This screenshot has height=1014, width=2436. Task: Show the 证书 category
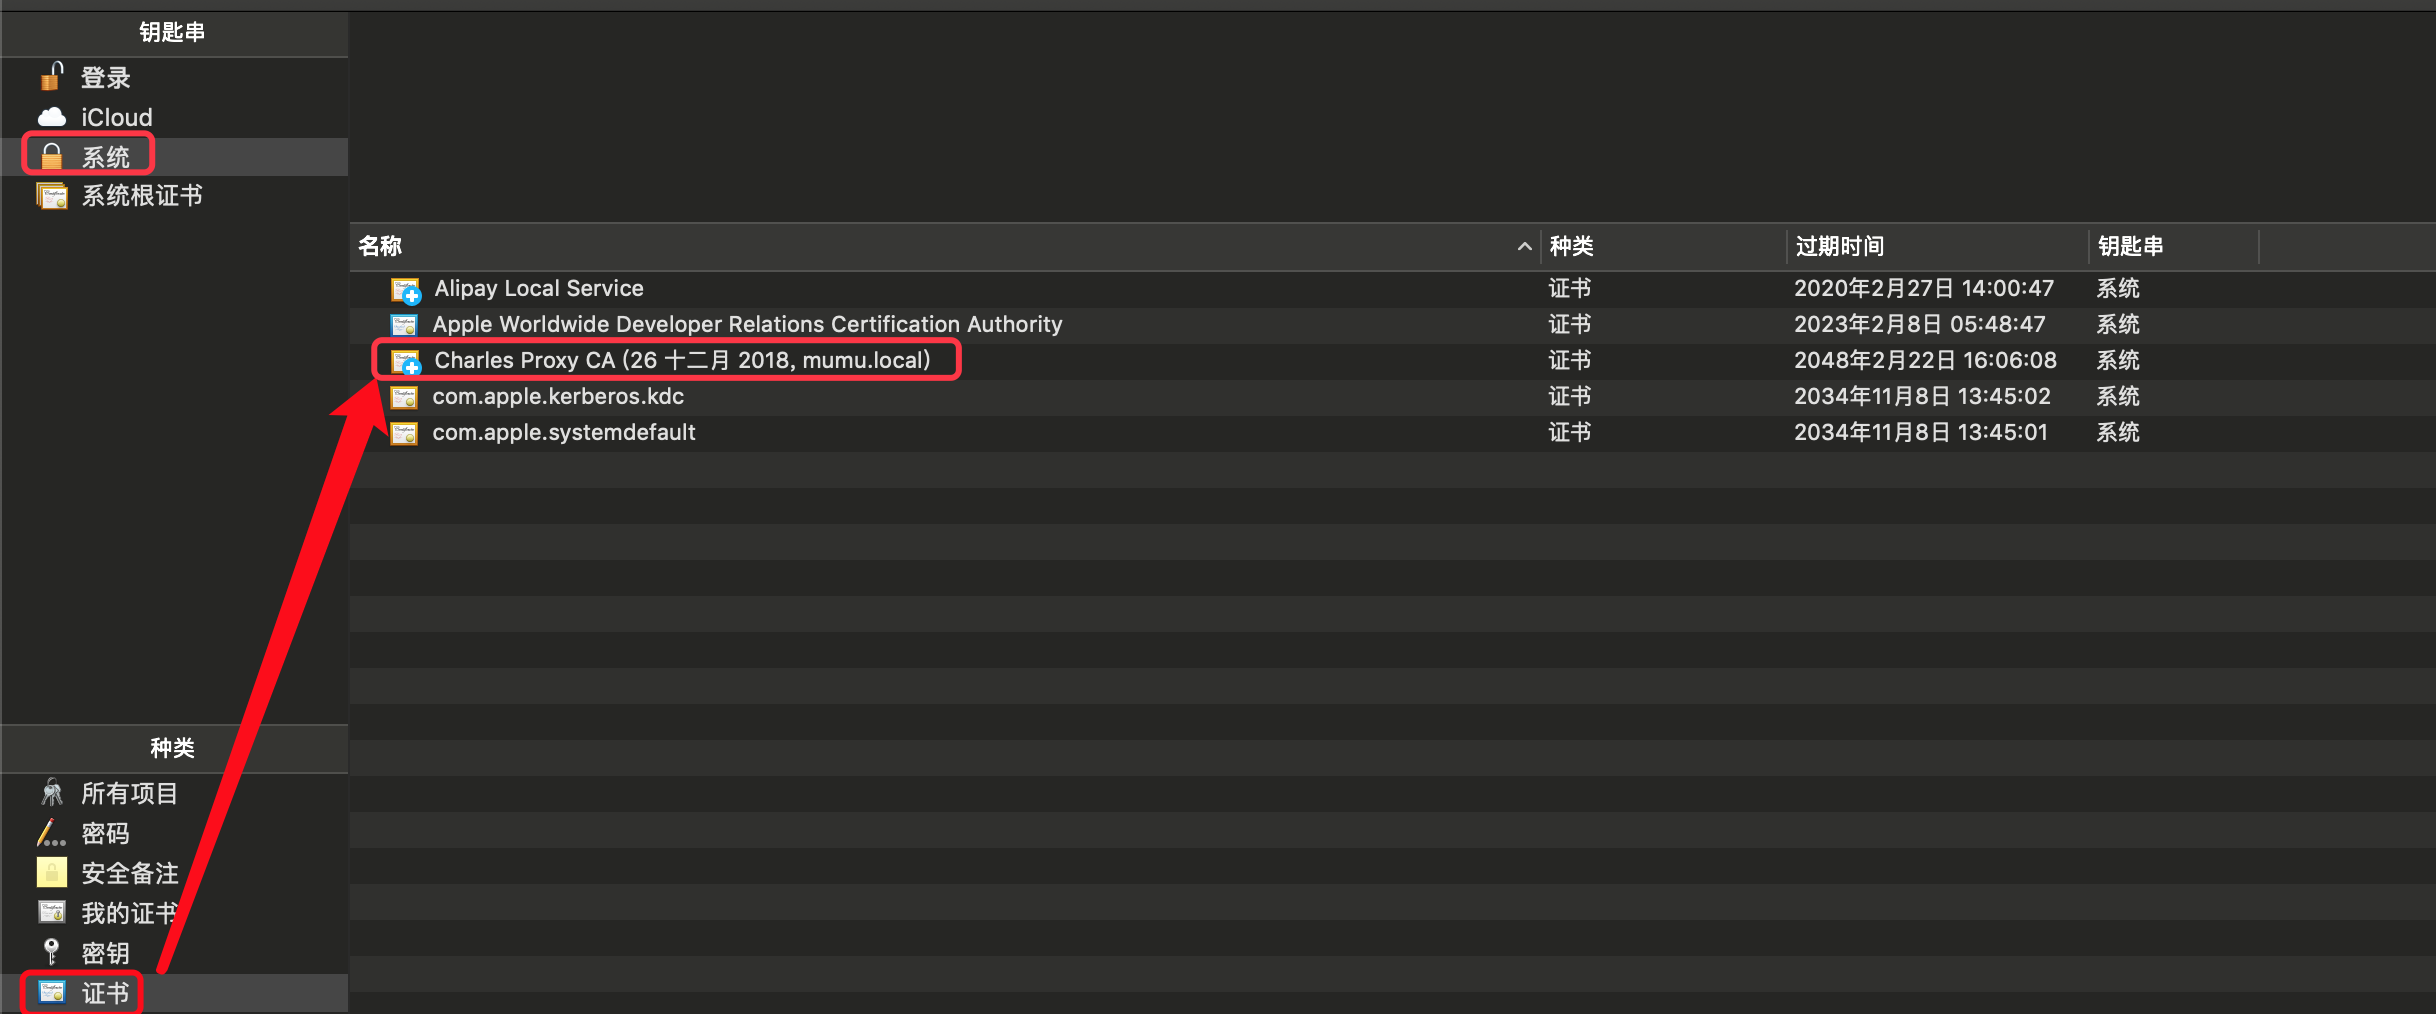pyautogui.click(x=174, y=992)
